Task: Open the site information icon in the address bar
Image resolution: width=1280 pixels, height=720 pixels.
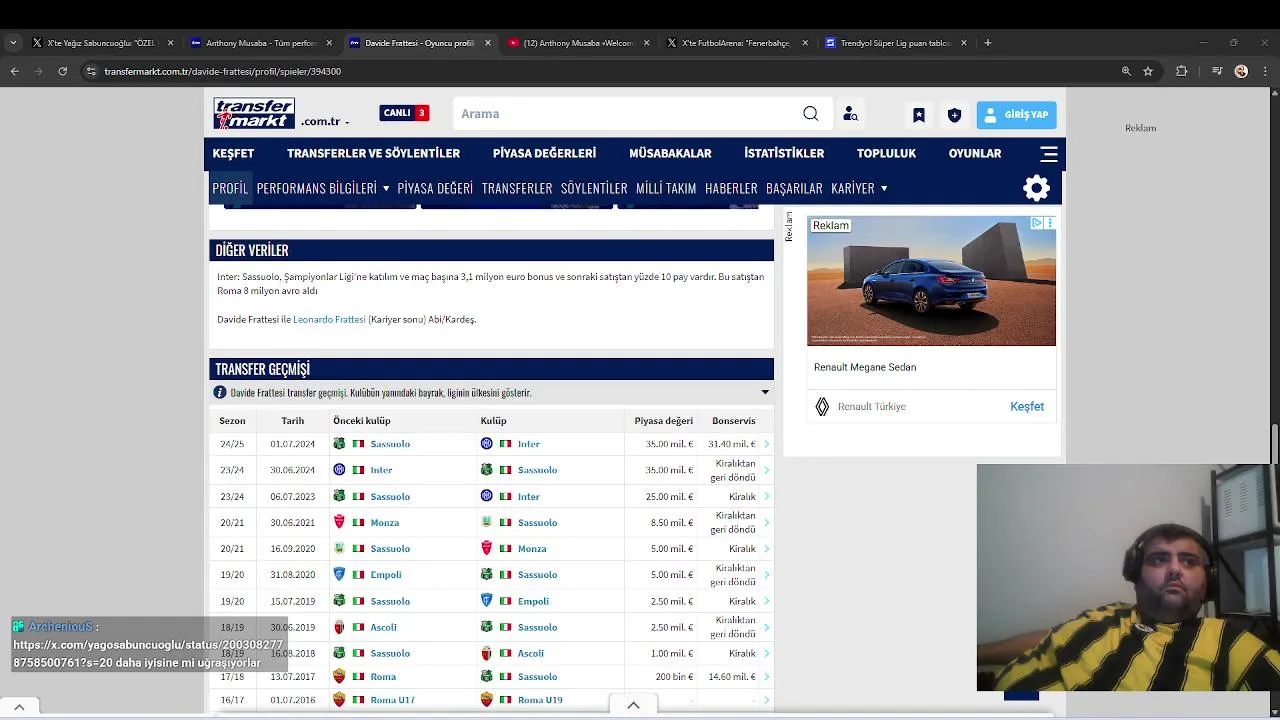Action: point(91,71)
